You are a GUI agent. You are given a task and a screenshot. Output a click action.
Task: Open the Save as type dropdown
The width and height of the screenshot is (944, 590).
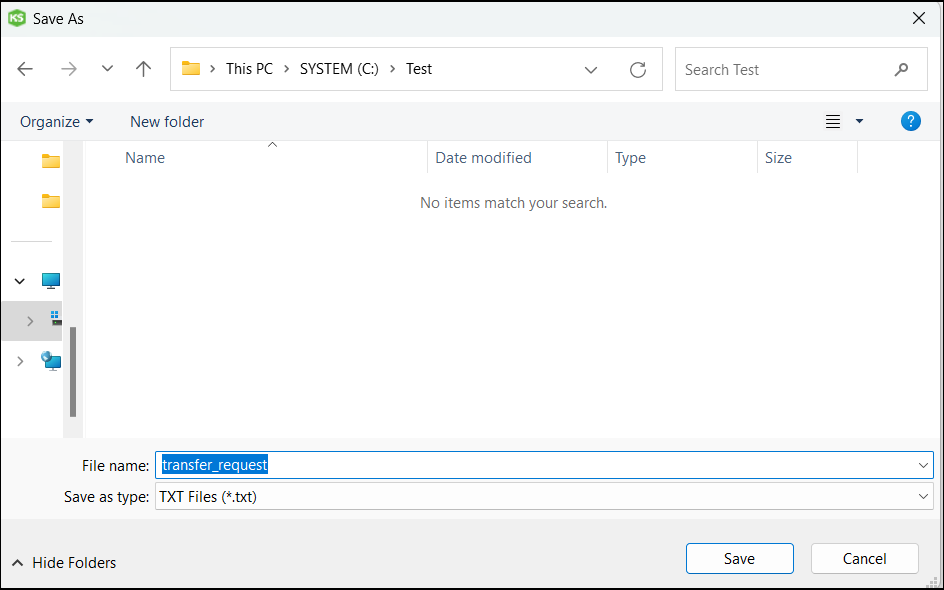[923, 496]
